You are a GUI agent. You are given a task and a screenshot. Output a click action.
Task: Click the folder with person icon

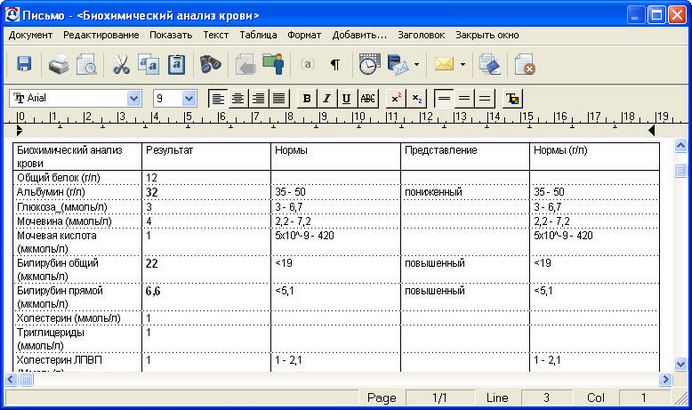tap(273, 64)
